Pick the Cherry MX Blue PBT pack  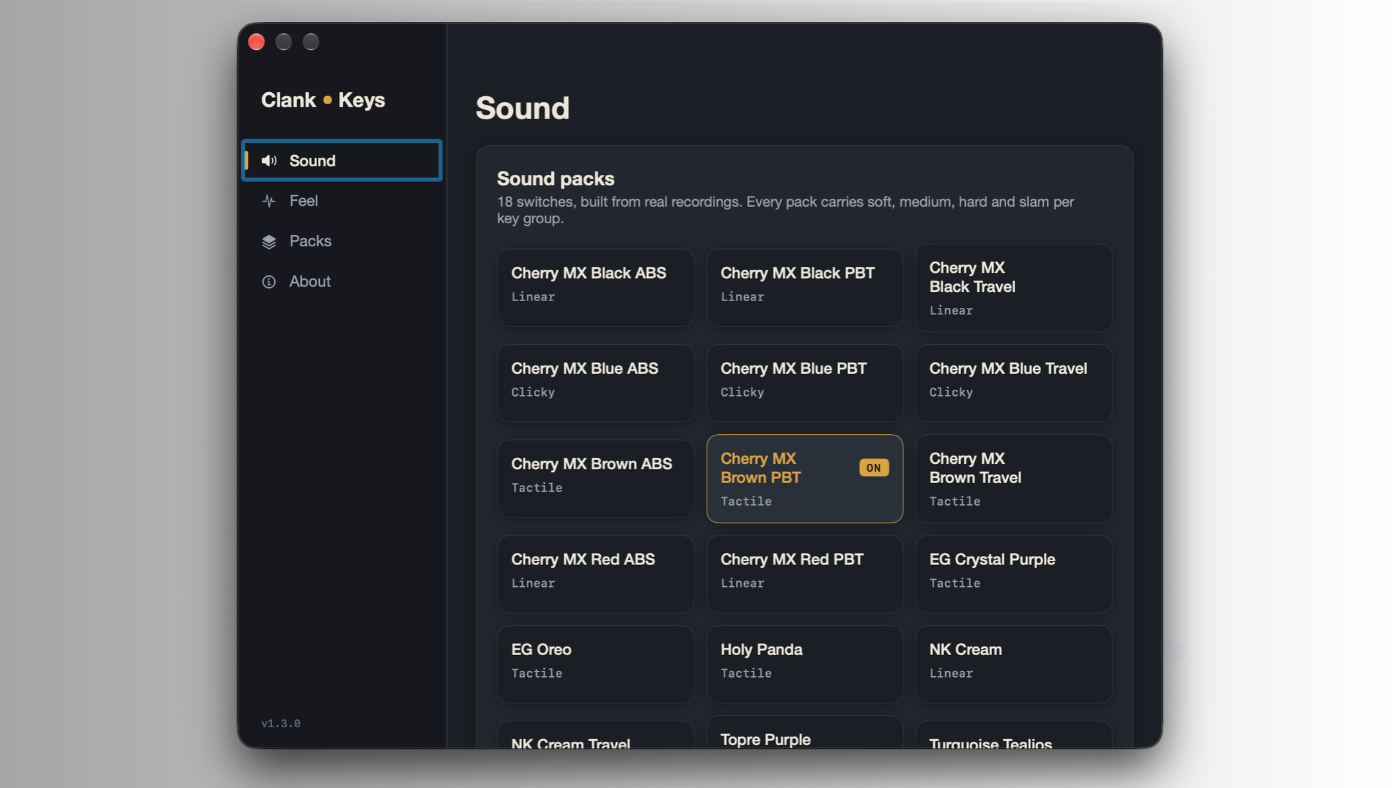805,383
